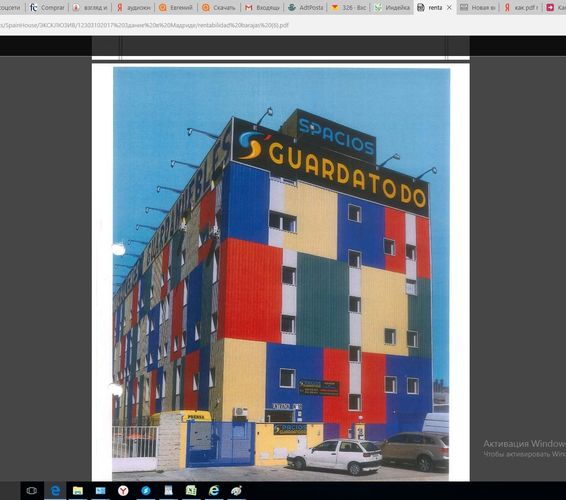Close the renta PDF tab
The height and width of the screenshot is (500, 566).
[449, 7]
